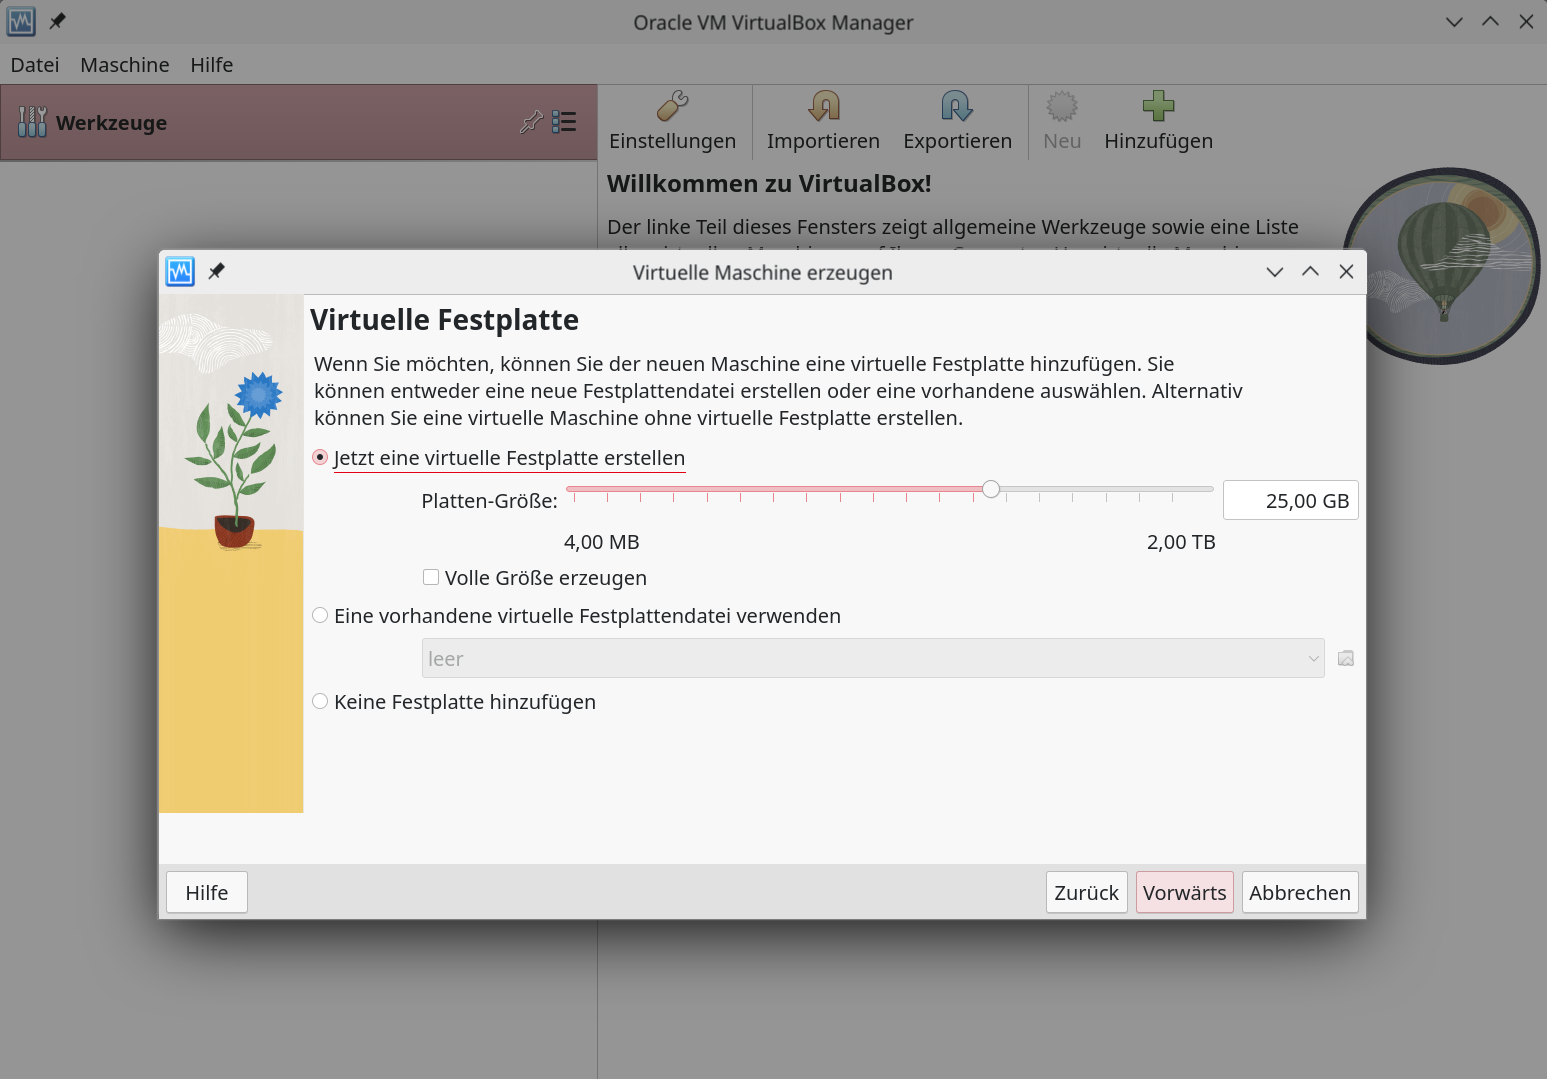Select Keine Festplatte hinzufügen option
The width and height of the screenshot is (1547, 1079).
point(454,702)
